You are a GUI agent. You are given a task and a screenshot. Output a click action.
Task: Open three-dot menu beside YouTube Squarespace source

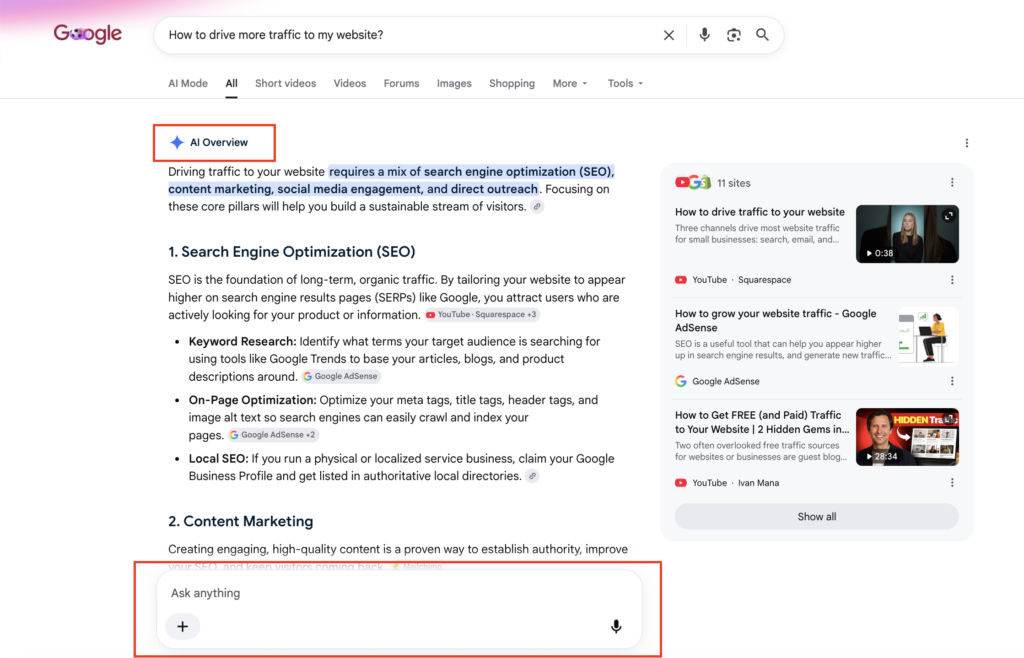click(x=952, y=280)
